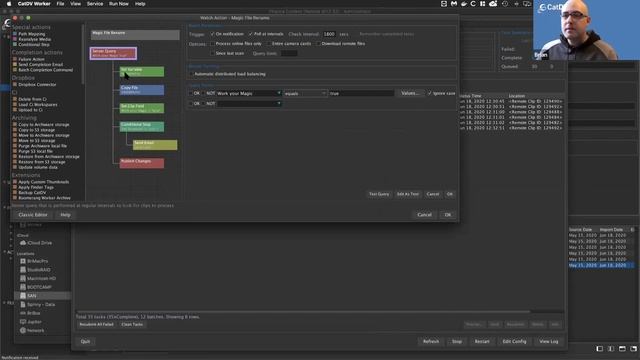Enable the Entire camera cards option
Screen dimensions: 640x360
269,44
